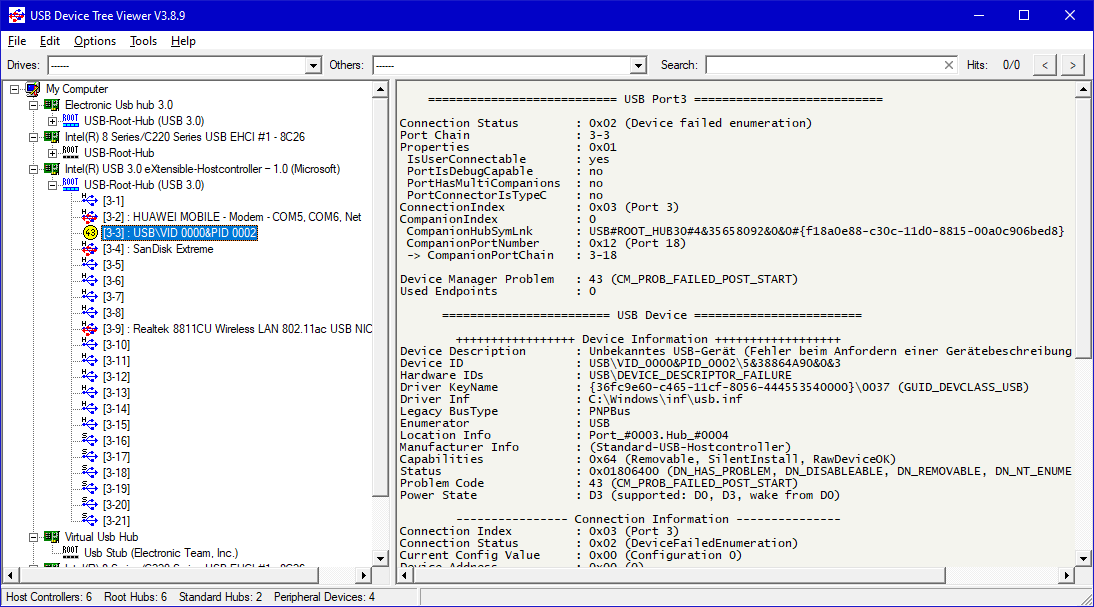Screen dimensions: 1094x607
Task: Collapse the Intel USB 3.0 eXtensible-Hostcontroller node
Action: coord(33,169)
